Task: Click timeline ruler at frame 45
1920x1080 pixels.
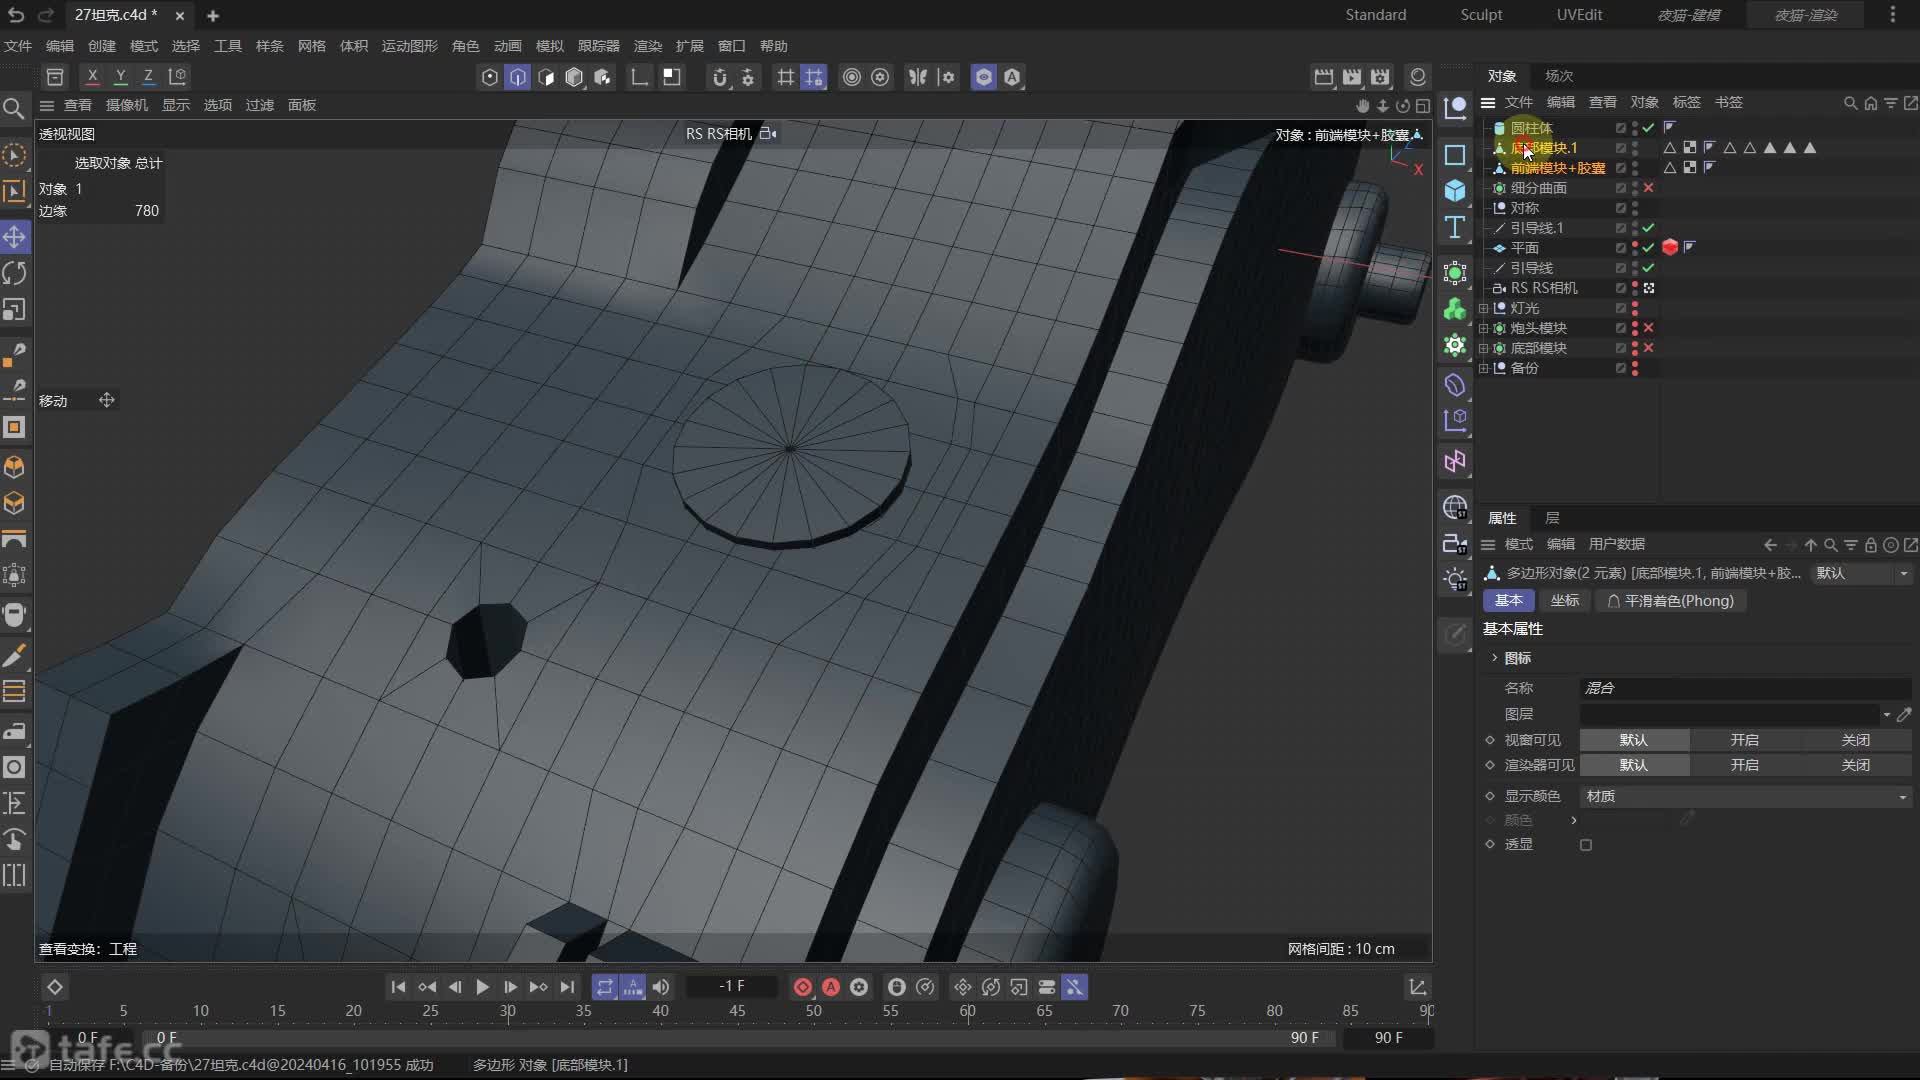Action: coord(737,1011)
